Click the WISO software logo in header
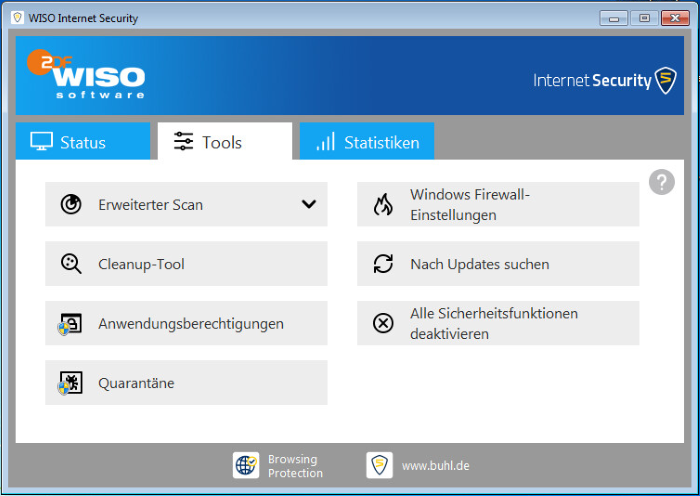700x496 pixels. [x=87, y=75]
